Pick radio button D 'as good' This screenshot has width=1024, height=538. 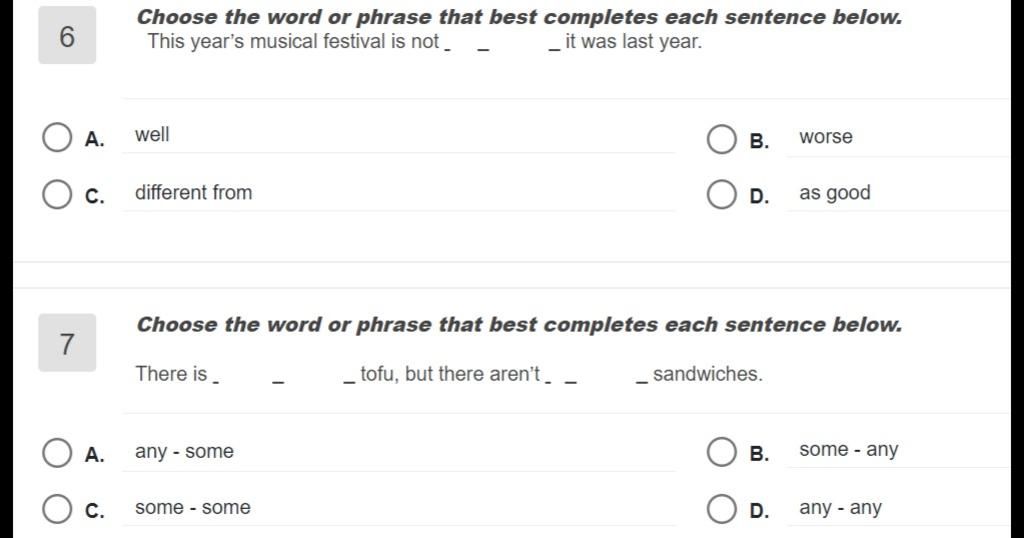pos(722,195)
